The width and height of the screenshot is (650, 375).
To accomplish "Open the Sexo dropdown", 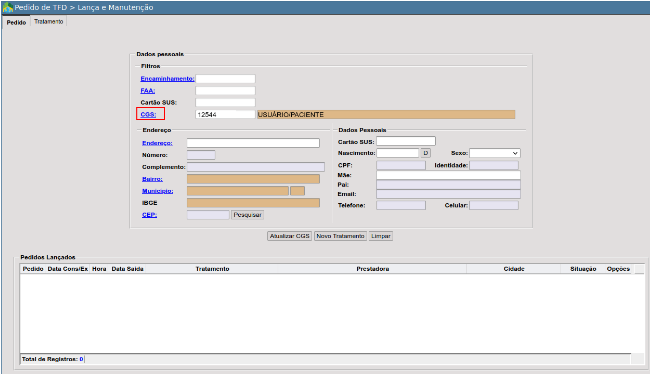I will [495, 153].
